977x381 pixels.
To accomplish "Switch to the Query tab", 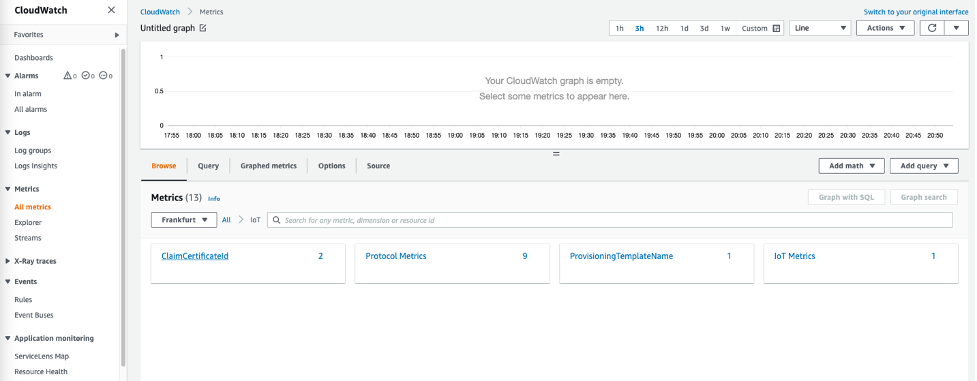I will 208,166.
